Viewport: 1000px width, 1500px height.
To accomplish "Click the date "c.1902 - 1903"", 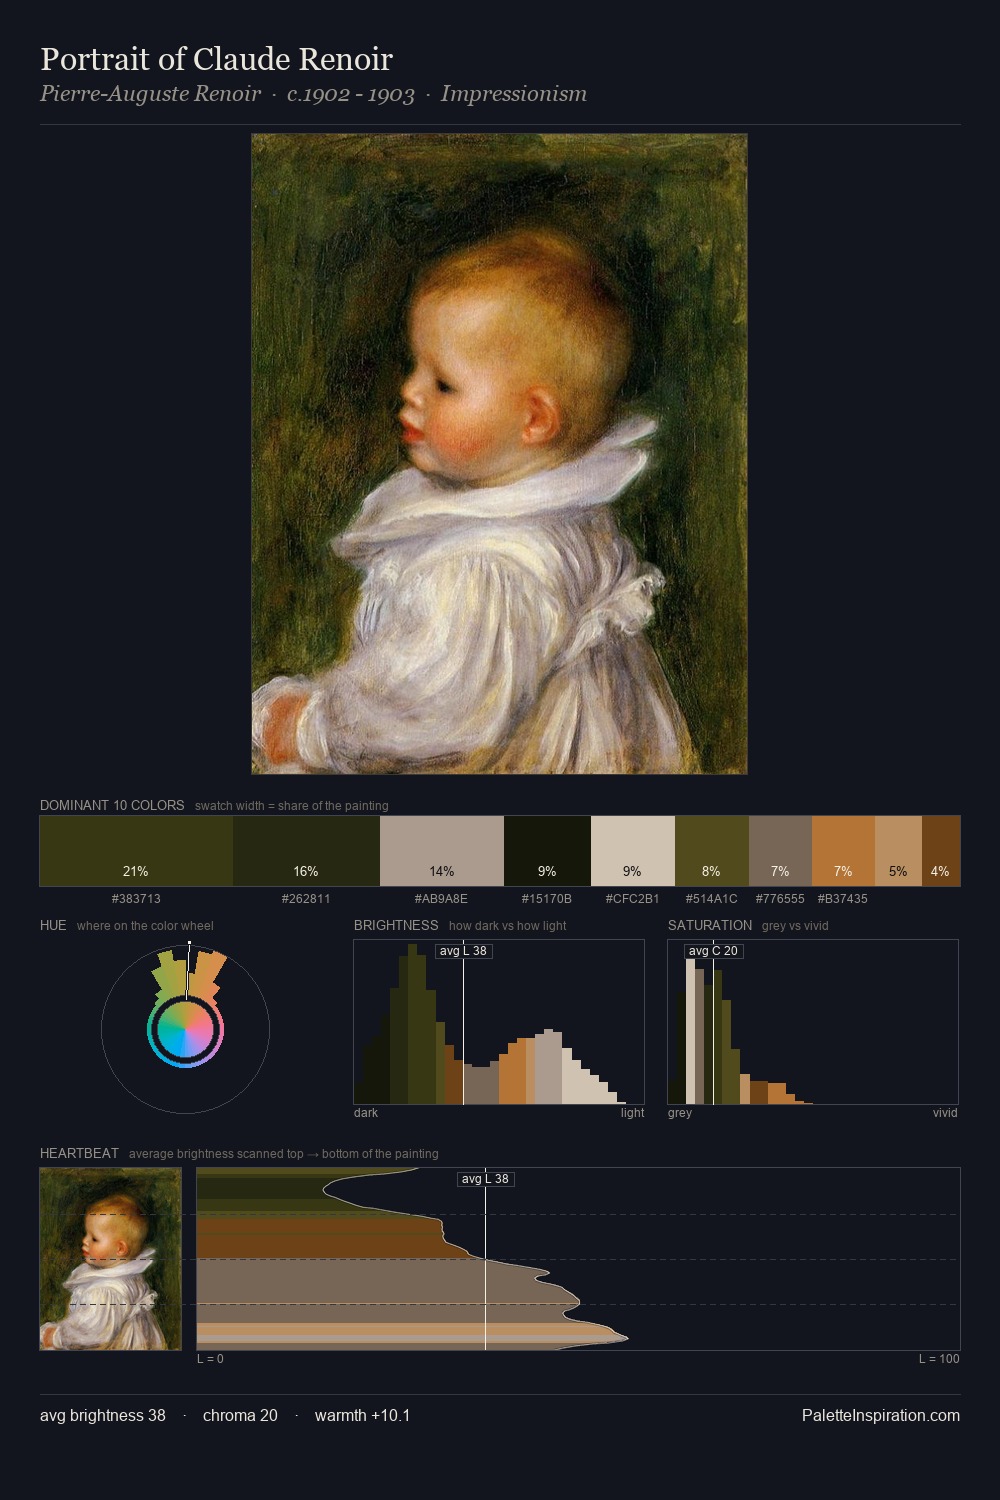I will (x=351, y=94).
